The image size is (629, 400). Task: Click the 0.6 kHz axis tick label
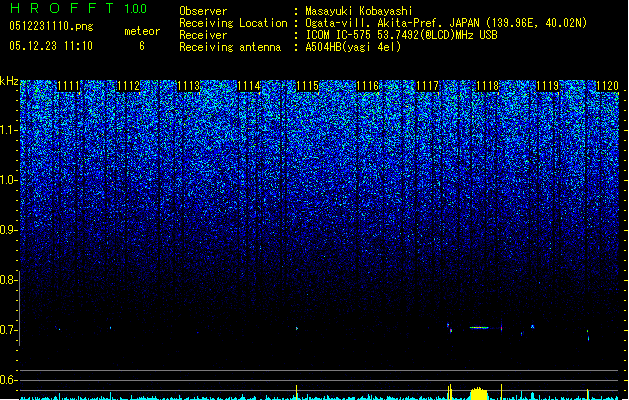click(x=9, y=380)
